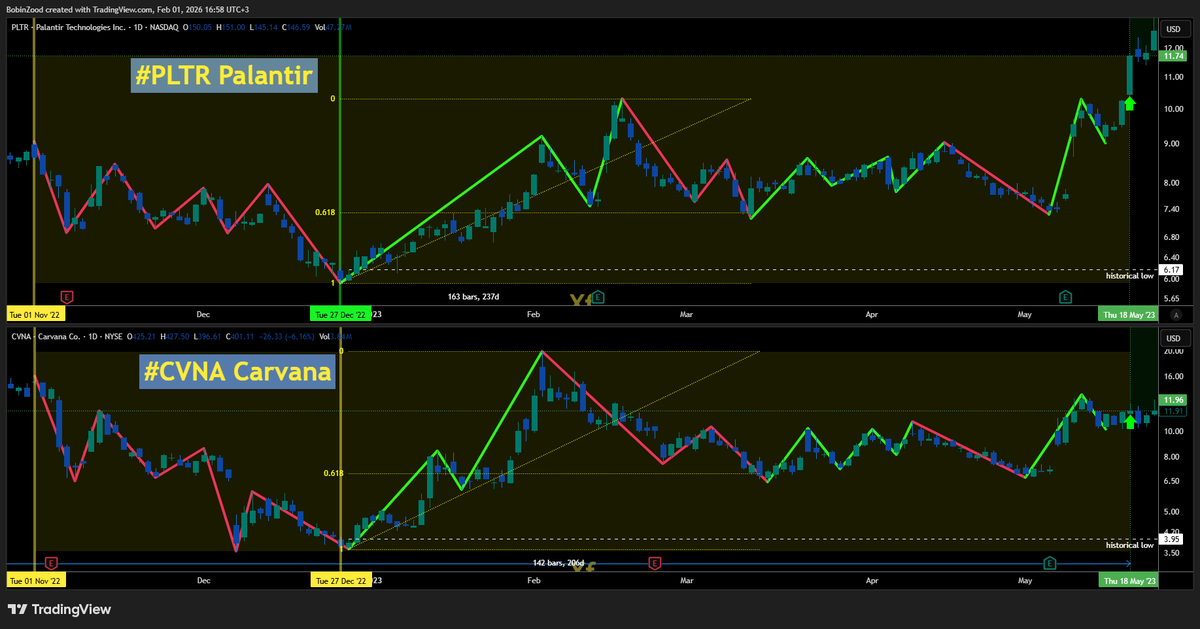
Task: Click the 5.65 price tick on PLTR scale
Action: [1172, 299]
